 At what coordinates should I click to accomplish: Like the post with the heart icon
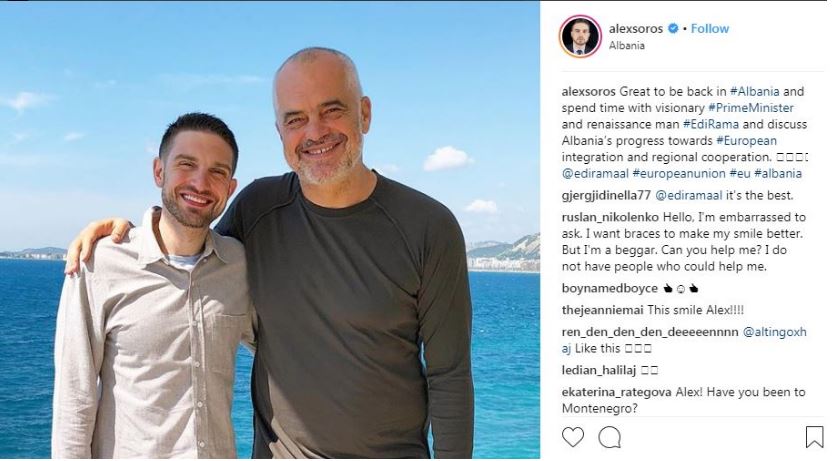[572, 437]
